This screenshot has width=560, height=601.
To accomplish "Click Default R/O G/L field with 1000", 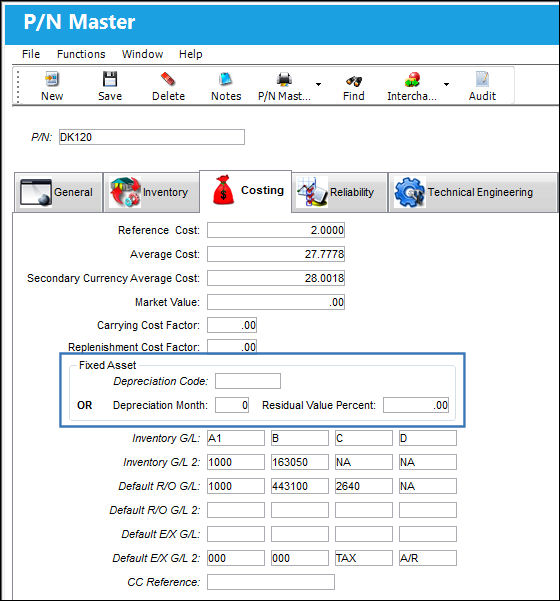I will tap(236, 486).
